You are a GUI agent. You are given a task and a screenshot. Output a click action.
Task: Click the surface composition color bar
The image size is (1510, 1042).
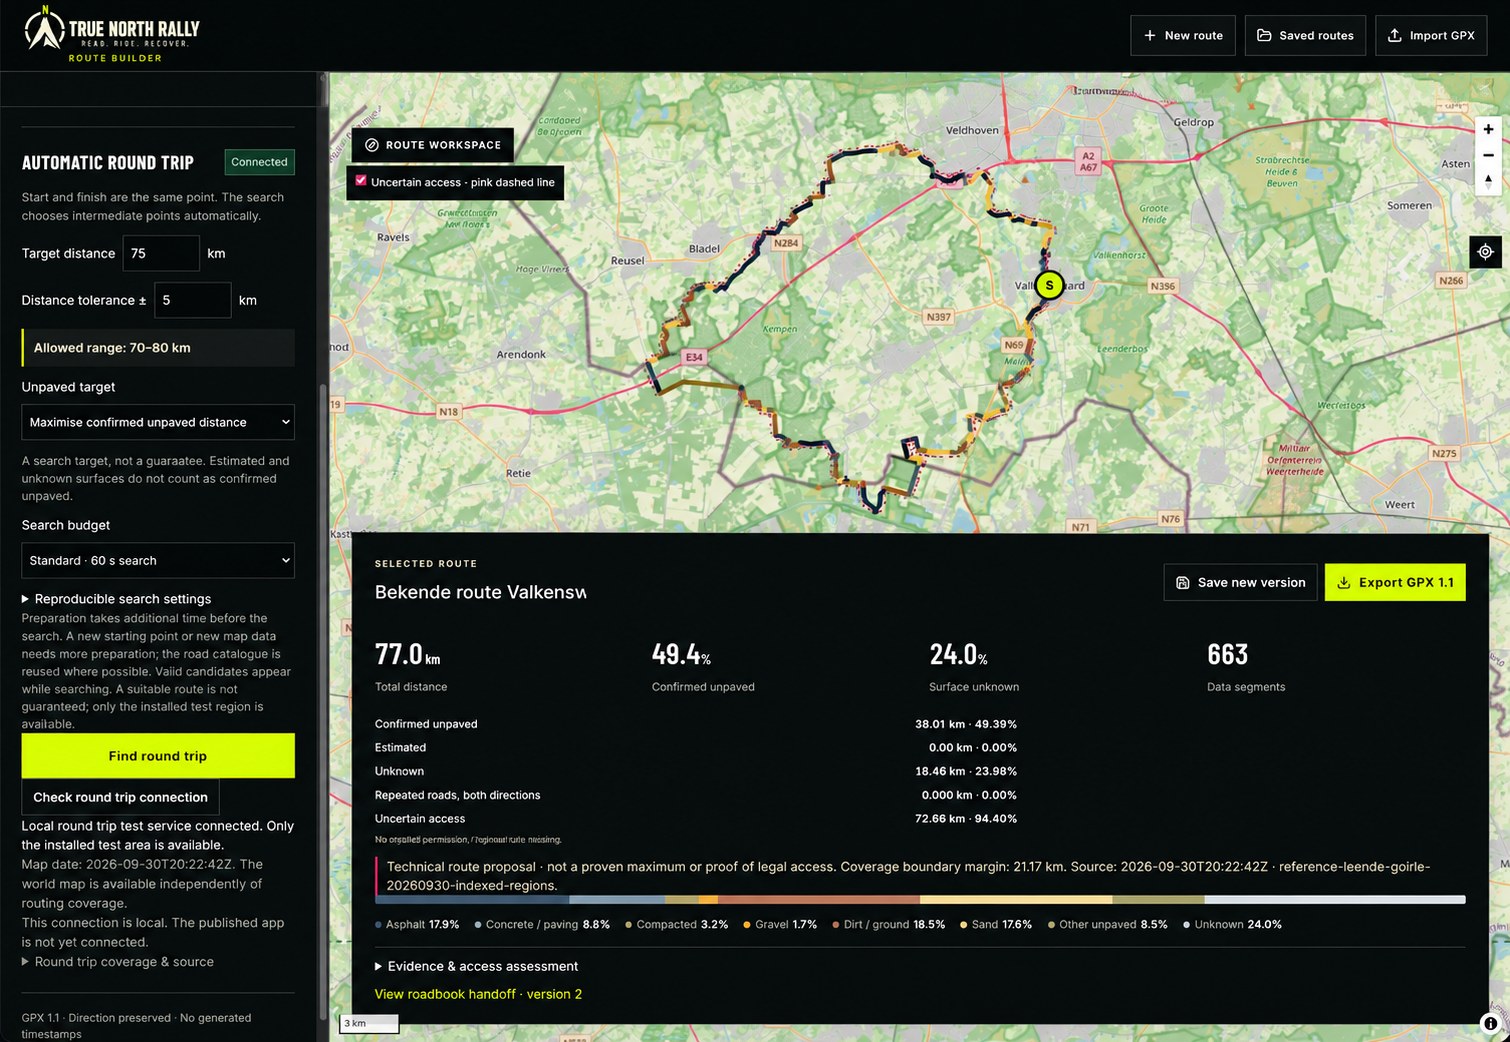pyautogui.click(x=920, y=900)
